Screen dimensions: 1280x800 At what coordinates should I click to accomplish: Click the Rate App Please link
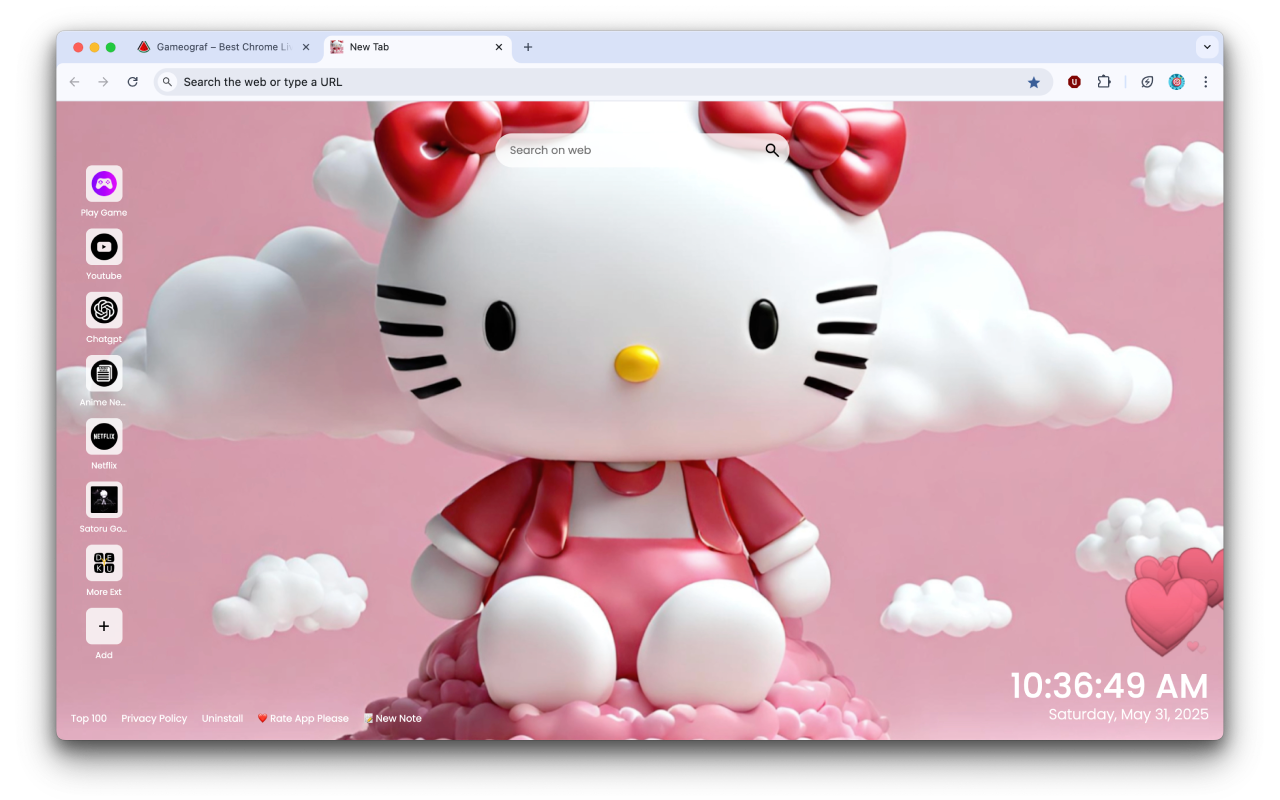[303, 718]
